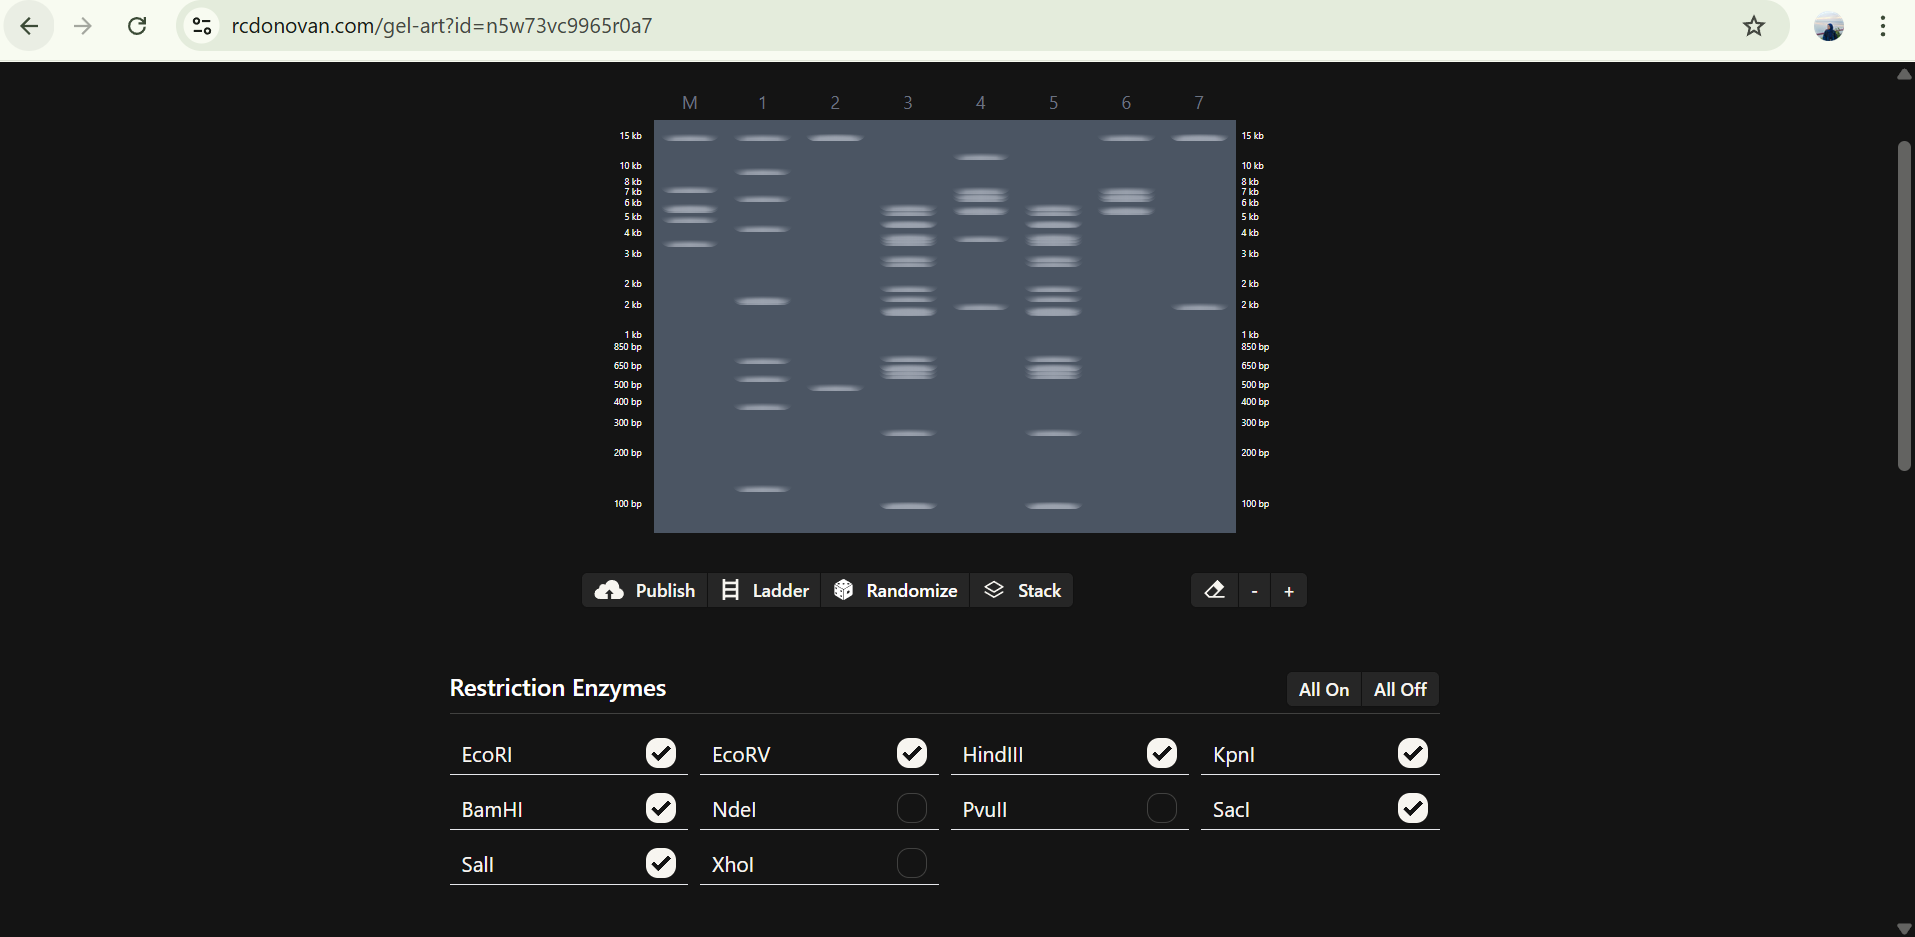The image size is (1915, 937).
Task: Open the browser three-dot menu
Action: 1882,26
